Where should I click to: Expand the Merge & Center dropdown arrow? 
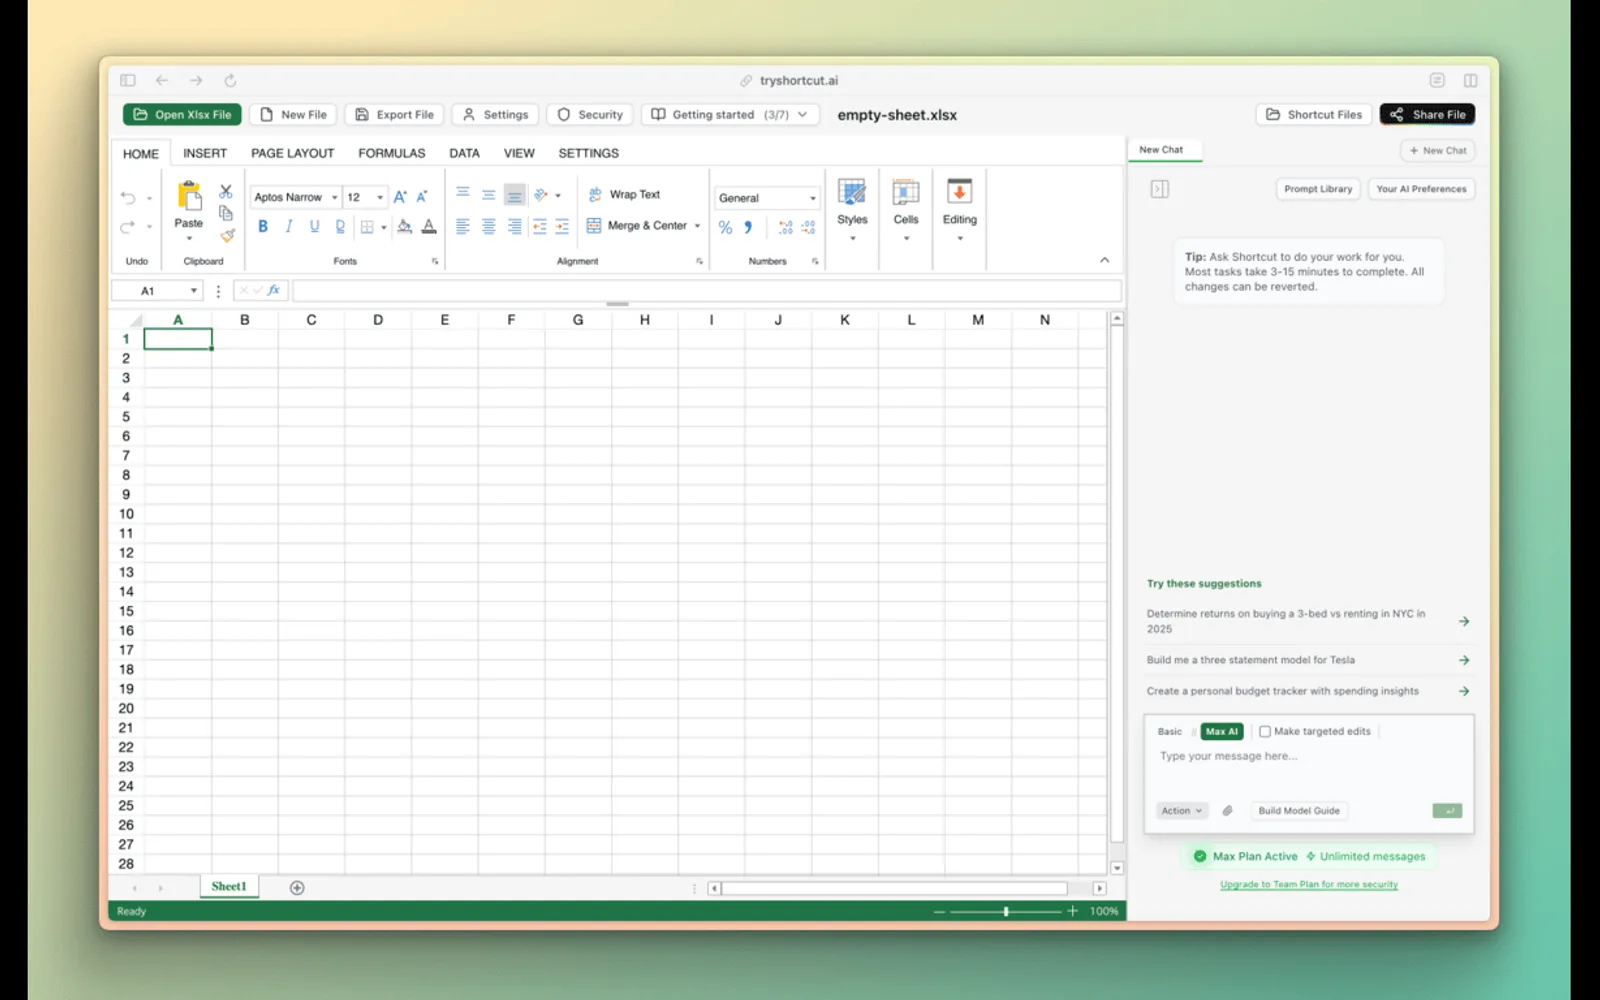[697, 226]
